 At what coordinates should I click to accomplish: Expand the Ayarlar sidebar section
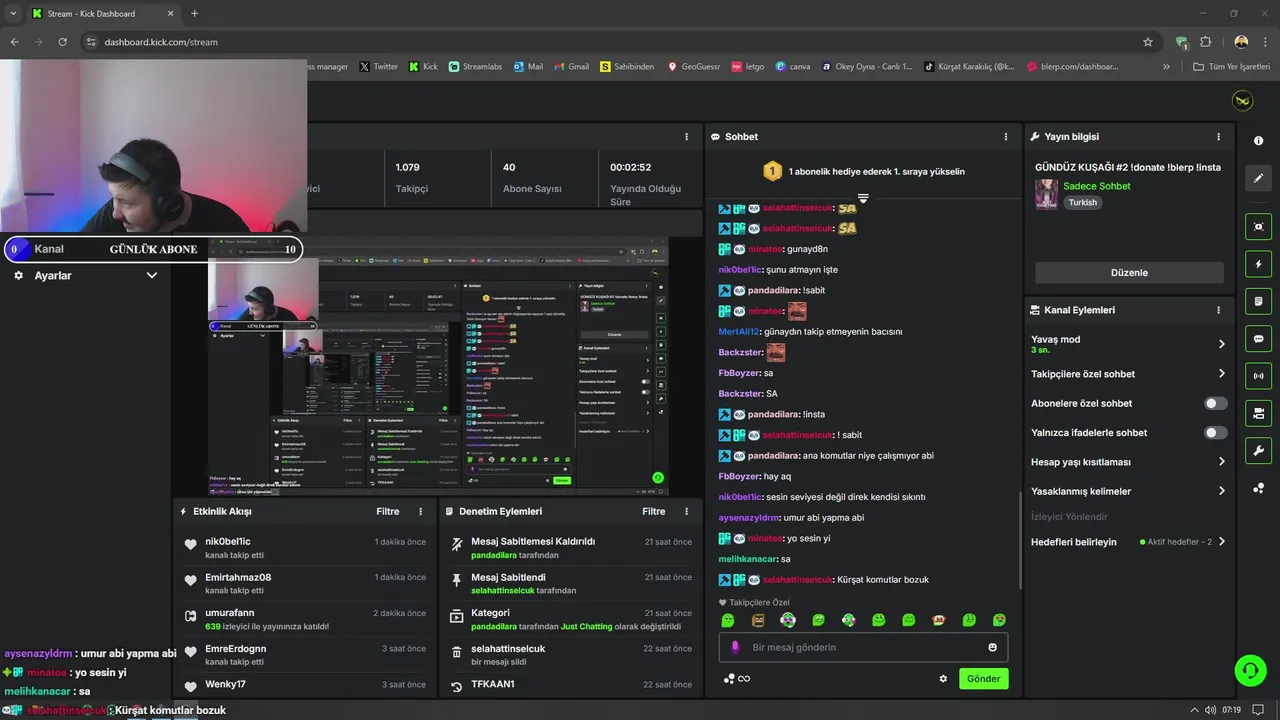pyautogui.click(x=152, y=275)
